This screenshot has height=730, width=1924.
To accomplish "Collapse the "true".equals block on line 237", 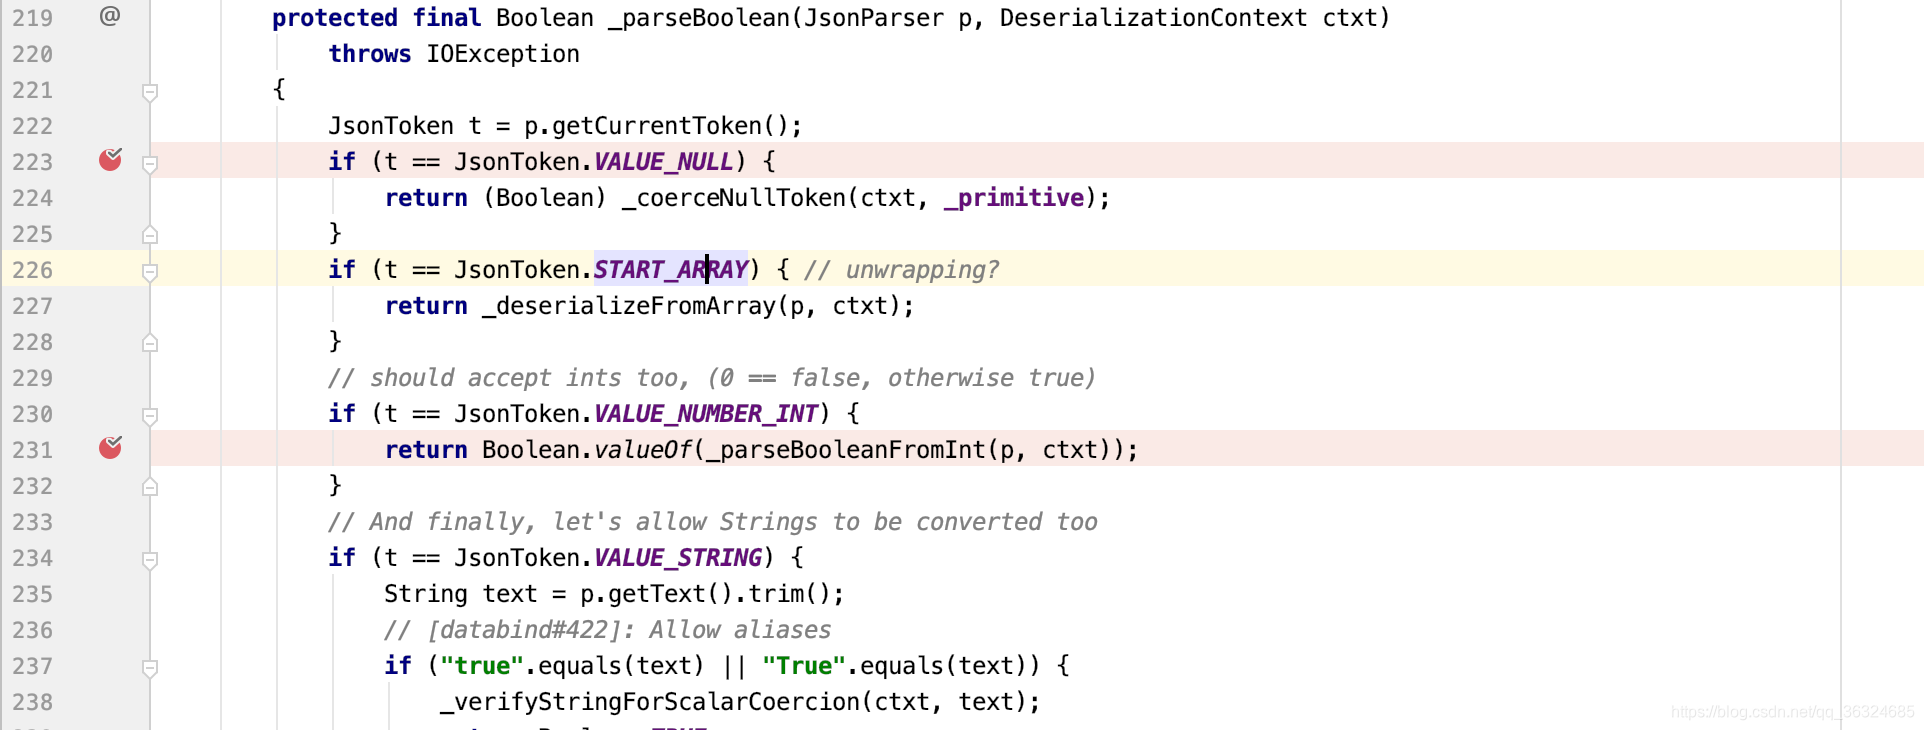I will pos(150,668).
